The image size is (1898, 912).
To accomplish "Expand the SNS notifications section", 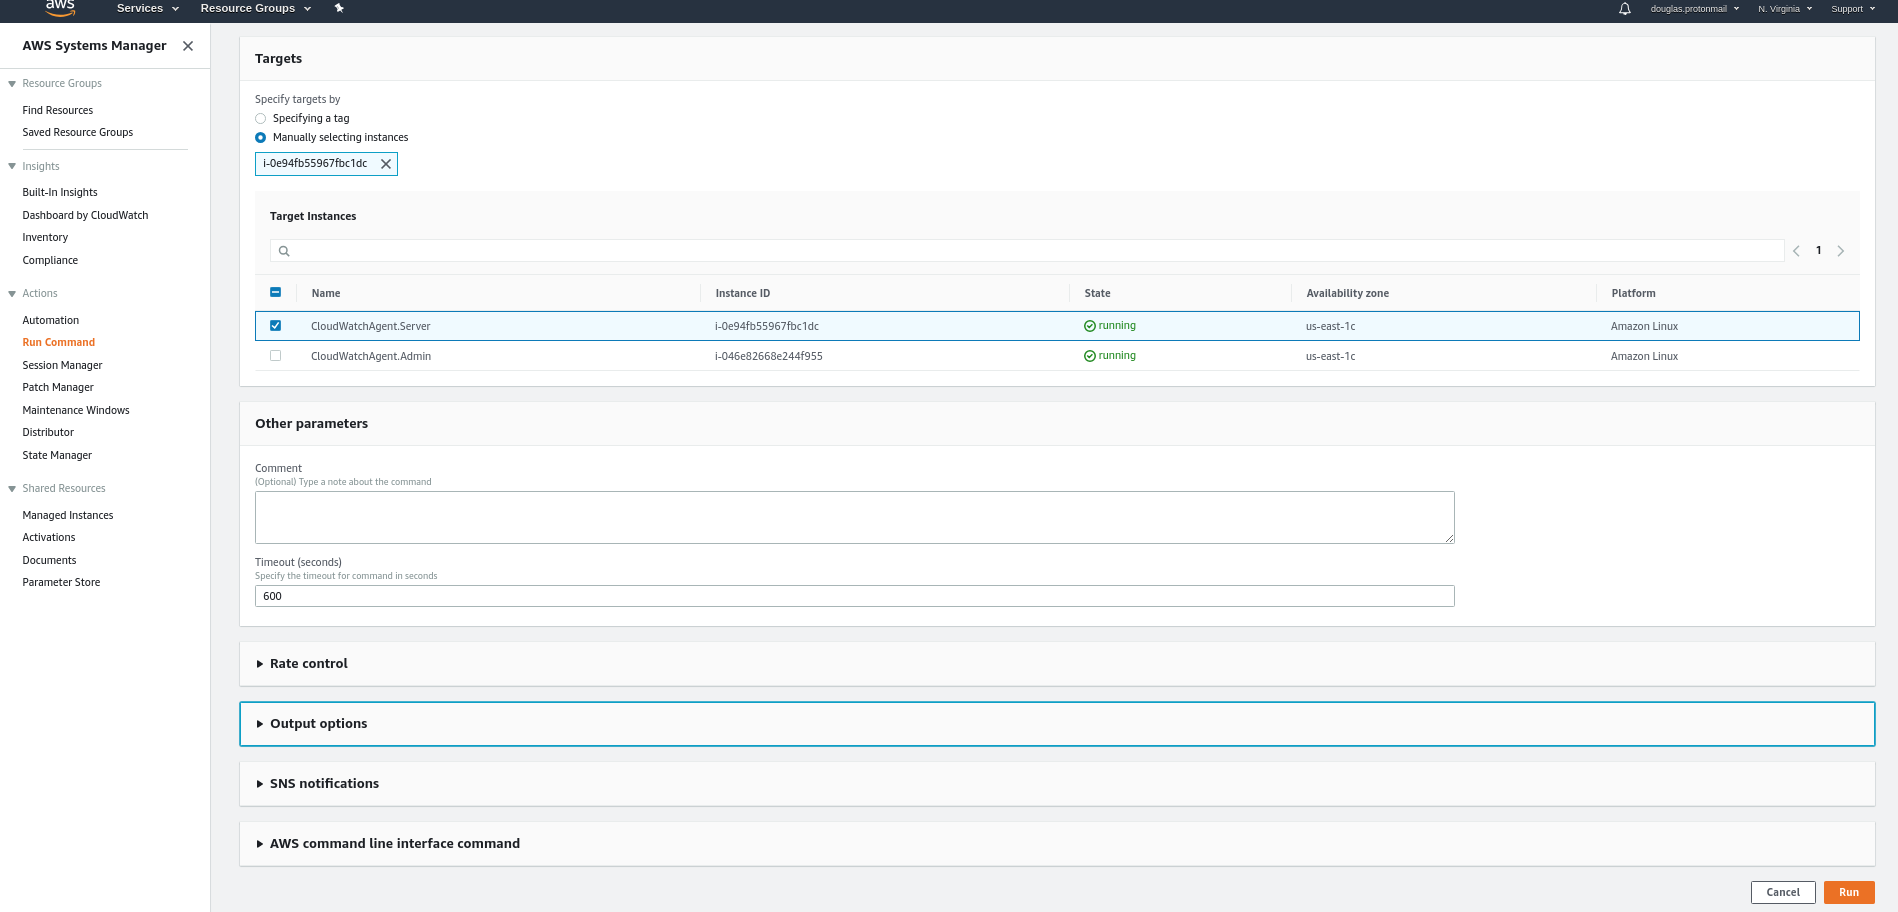I will coord(324,784).
